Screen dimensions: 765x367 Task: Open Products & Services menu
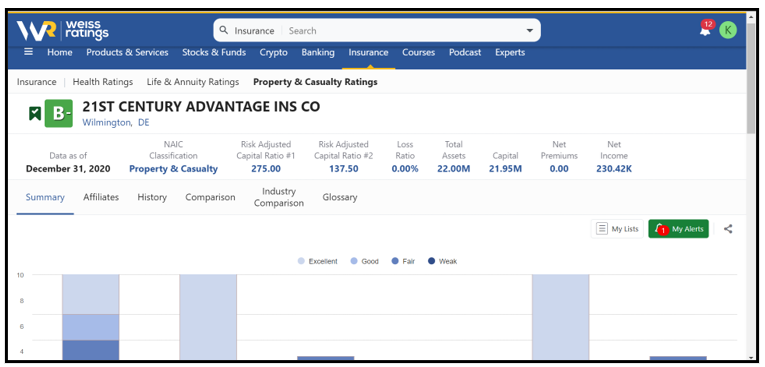click(x=127, y=52)
